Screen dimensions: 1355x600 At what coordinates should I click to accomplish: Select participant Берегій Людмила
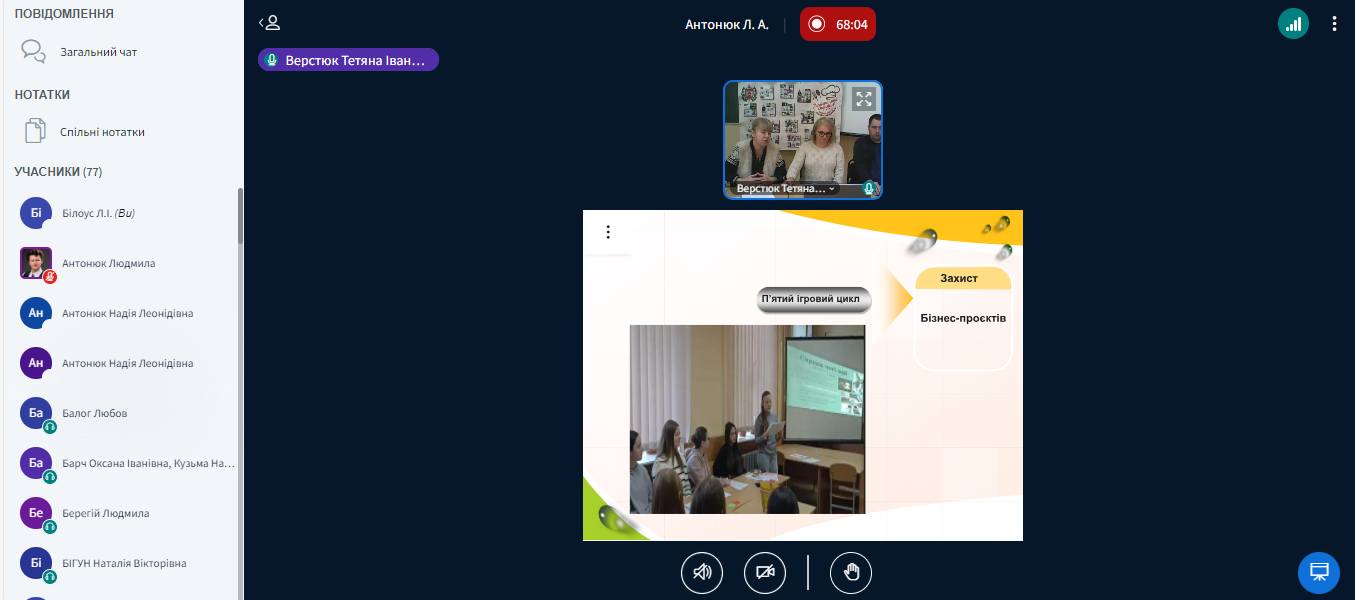click(105, 513)
